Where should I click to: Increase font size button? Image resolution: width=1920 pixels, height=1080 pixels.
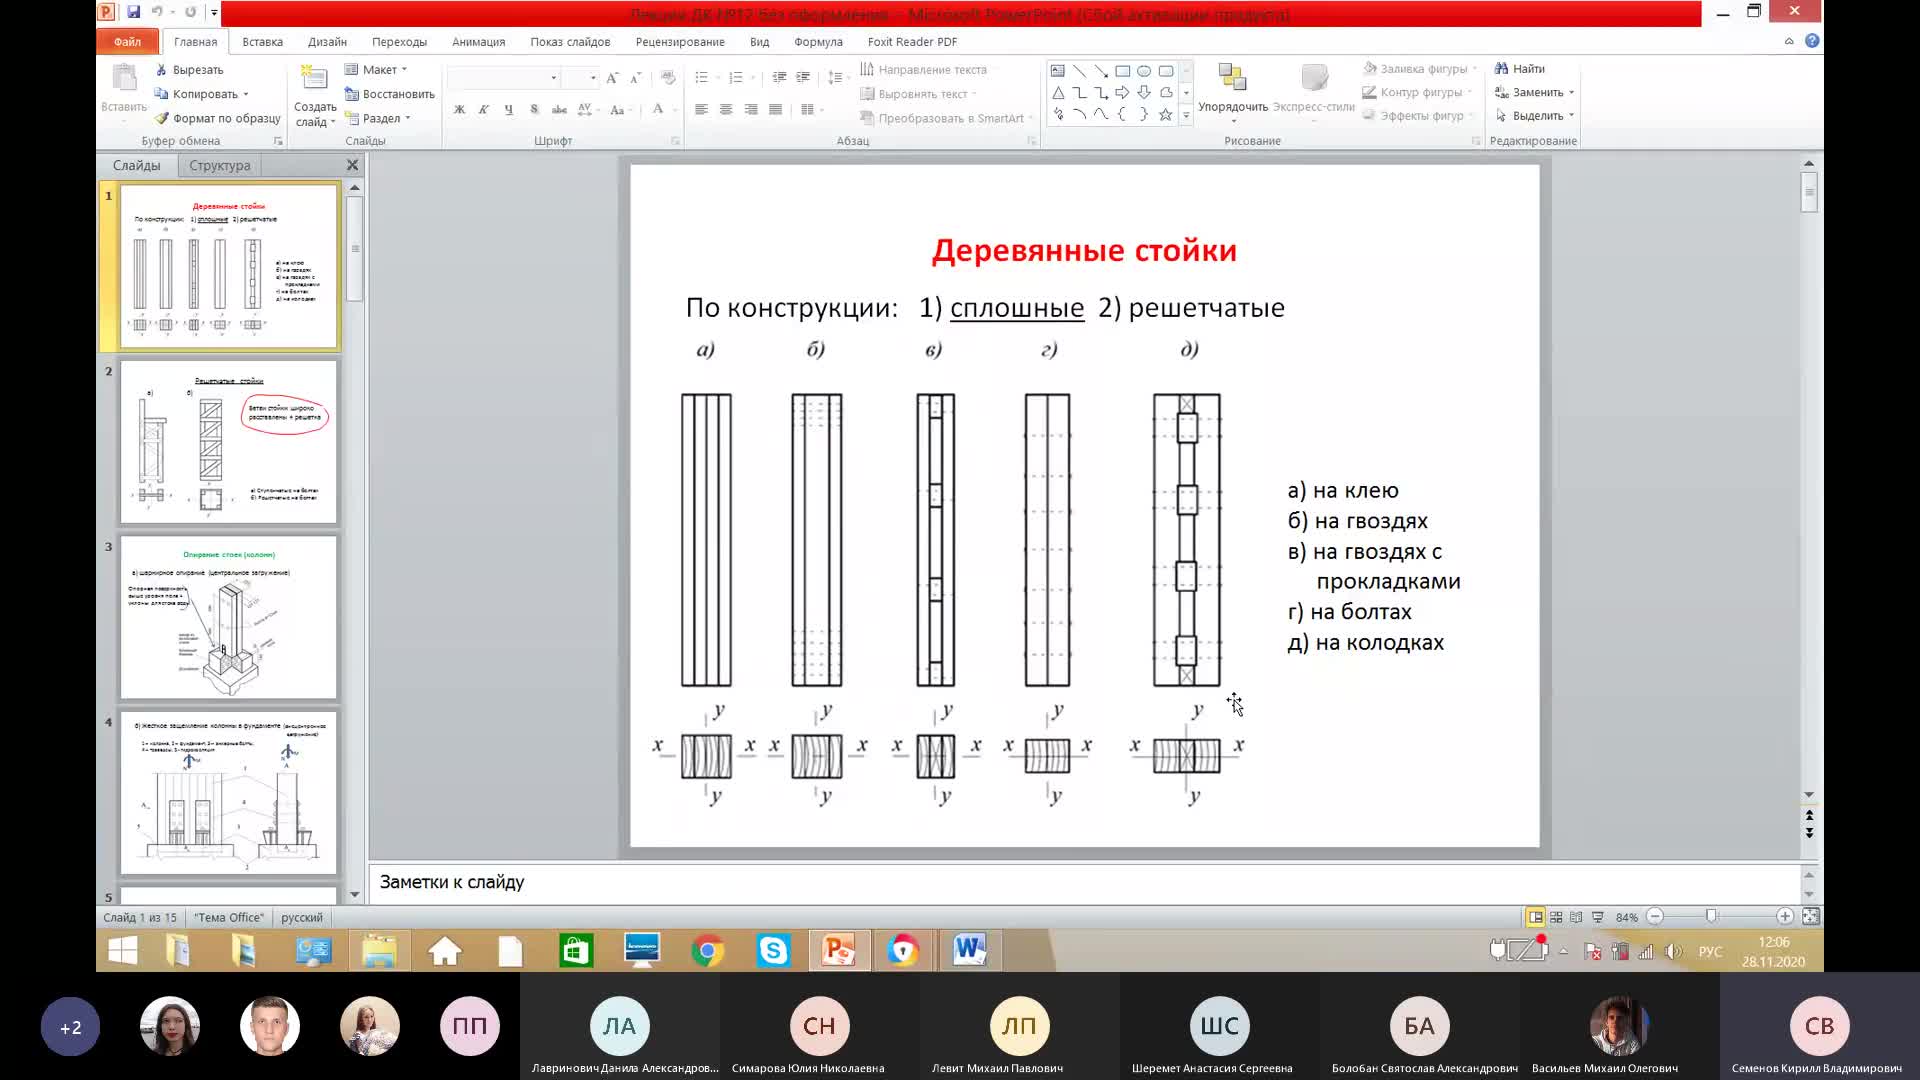[612, 78]
